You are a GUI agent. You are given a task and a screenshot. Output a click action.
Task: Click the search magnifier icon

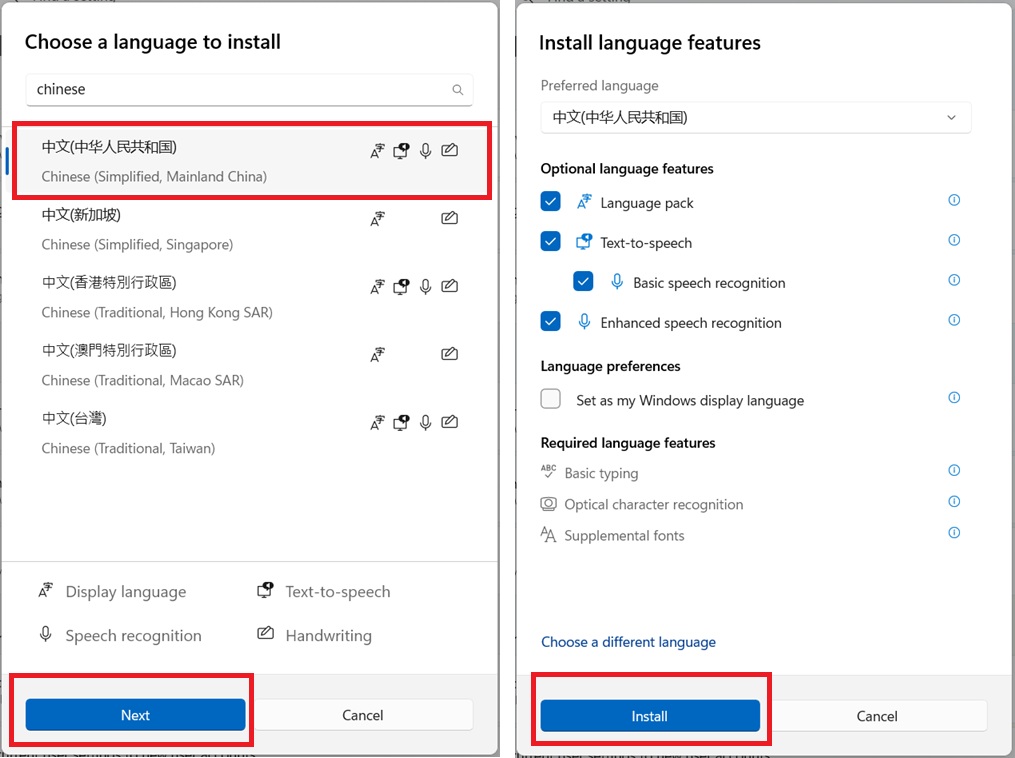[x=458, y=90]
